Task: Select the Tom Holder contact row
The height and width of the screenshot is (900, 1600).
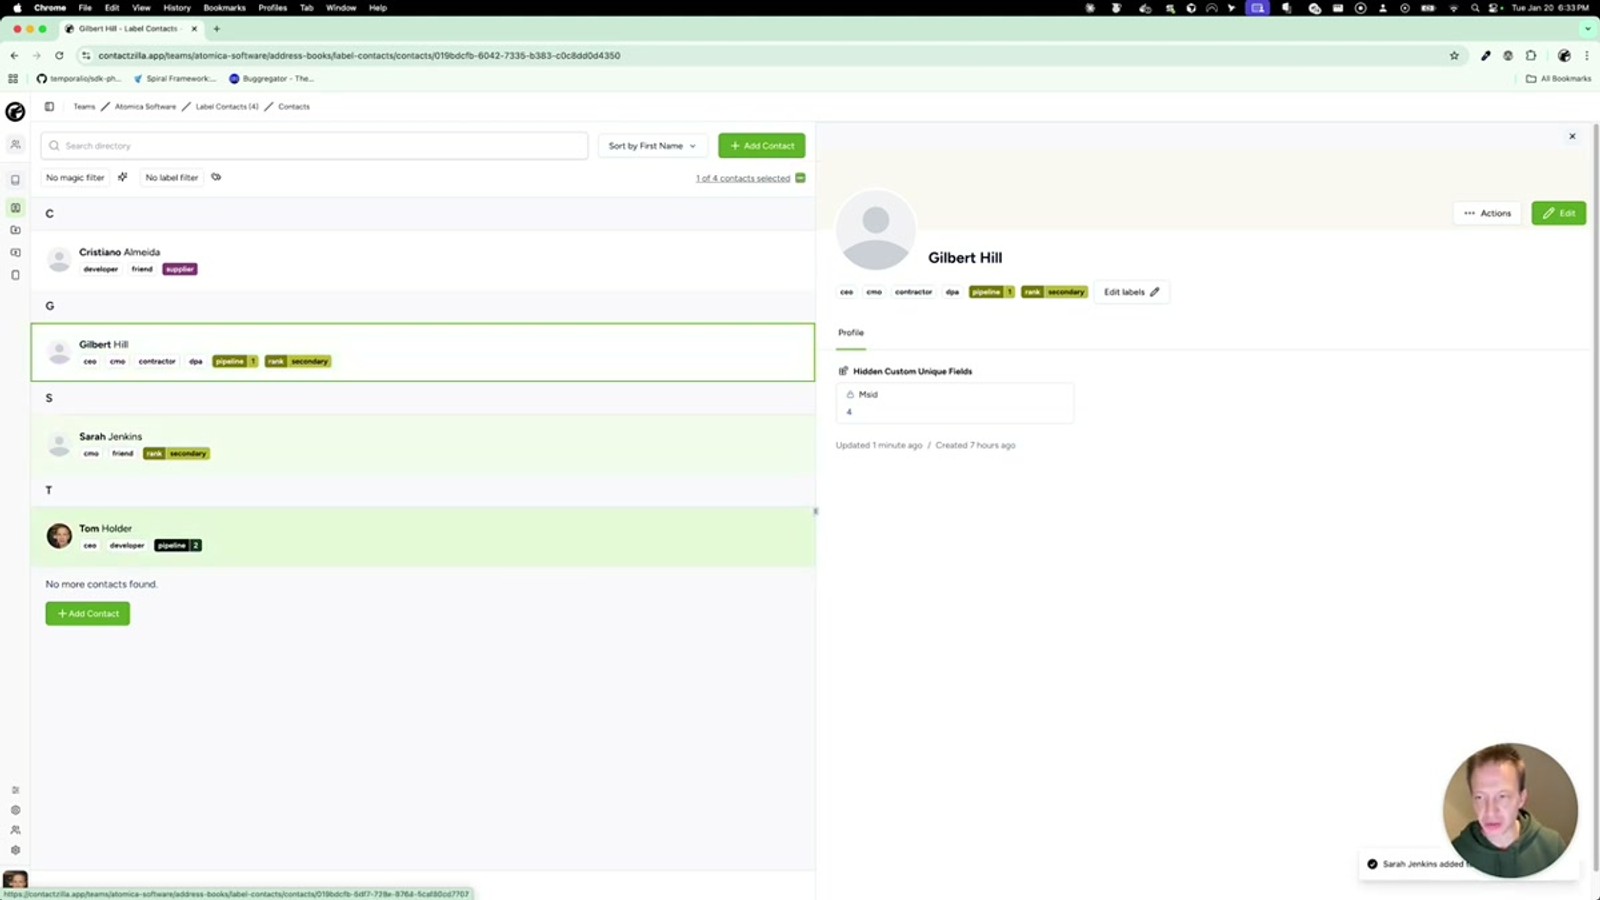Action: (x=423, y=536)
